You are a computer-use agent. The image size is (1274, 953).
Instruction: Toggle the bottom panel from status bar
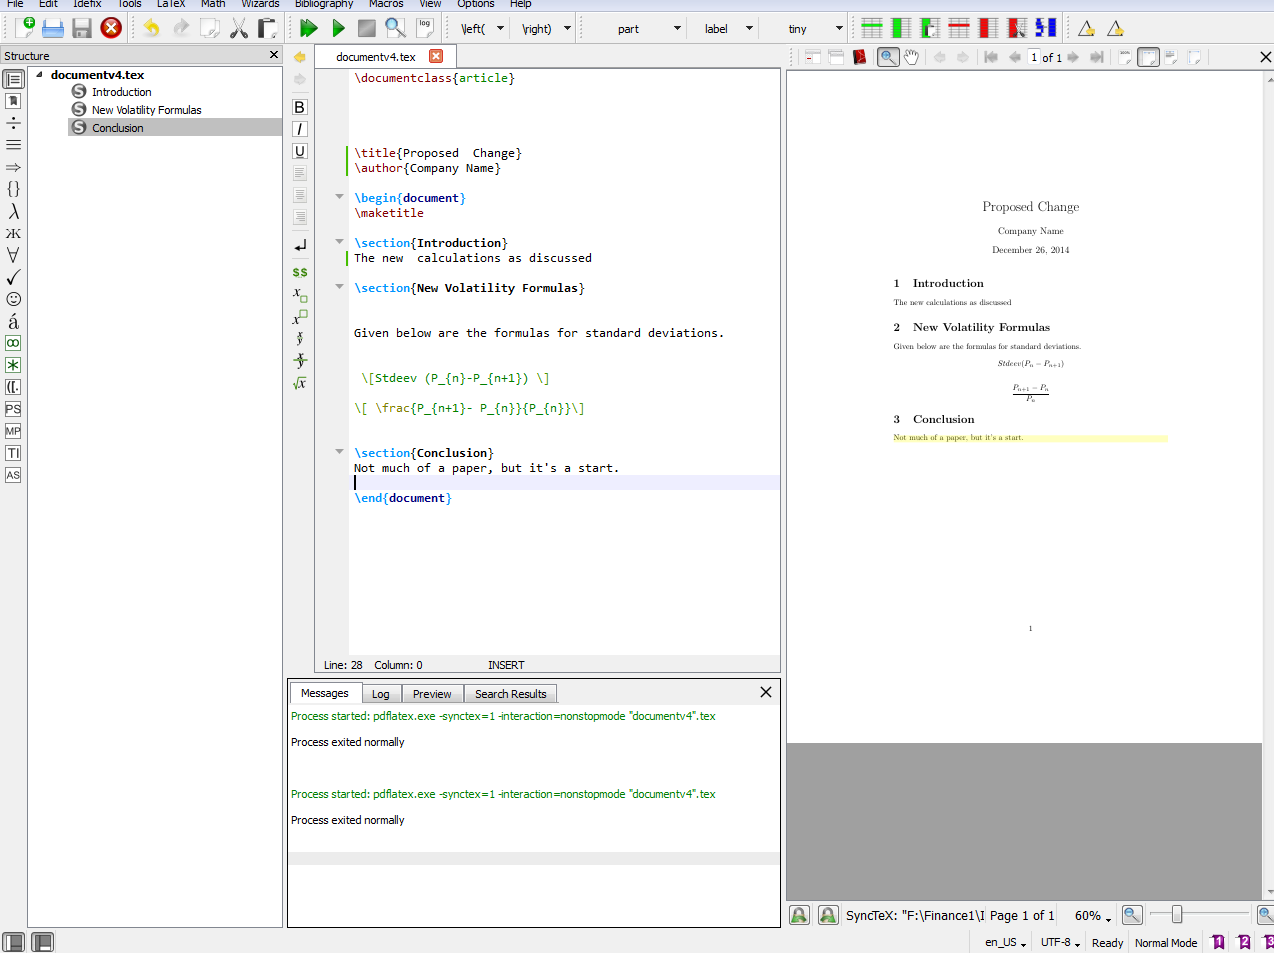point(42,942)
